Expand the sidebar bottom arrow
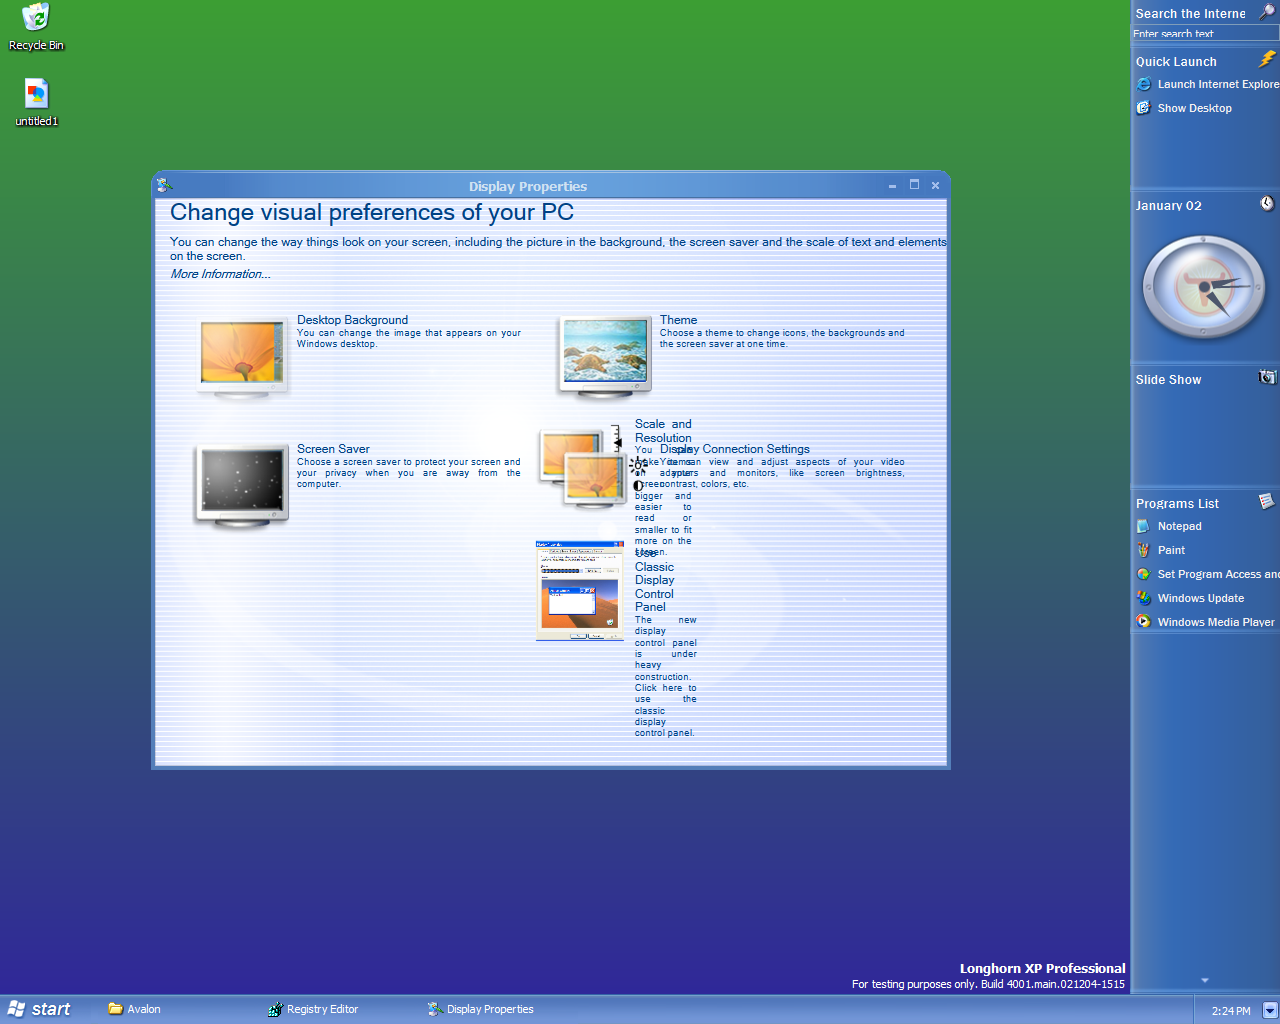The height and width of the screenshot is (1024, 1280). (x=1204, y=980)
